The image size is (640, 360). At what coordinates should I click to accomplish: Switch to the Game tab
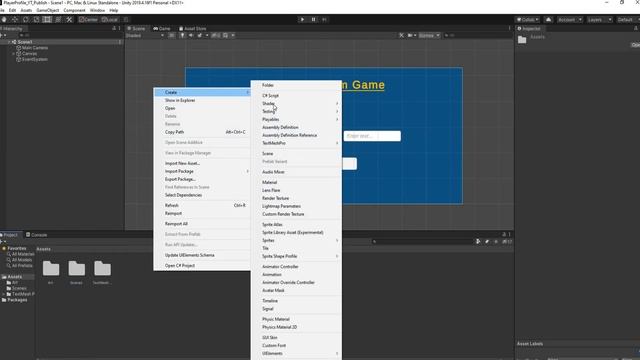tap(162, 29)
